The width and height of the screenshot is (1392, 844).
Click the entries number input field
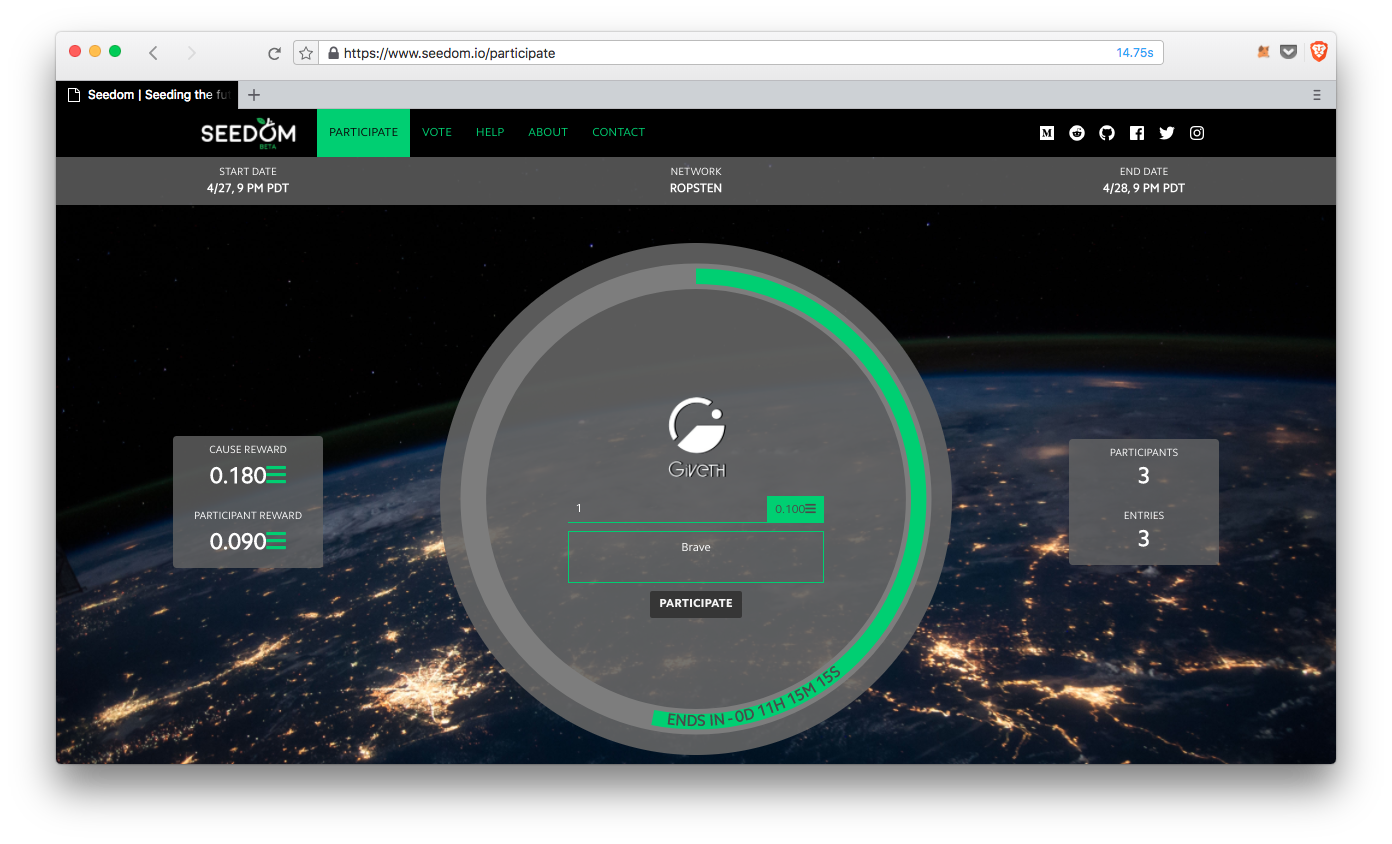[667, 509]
